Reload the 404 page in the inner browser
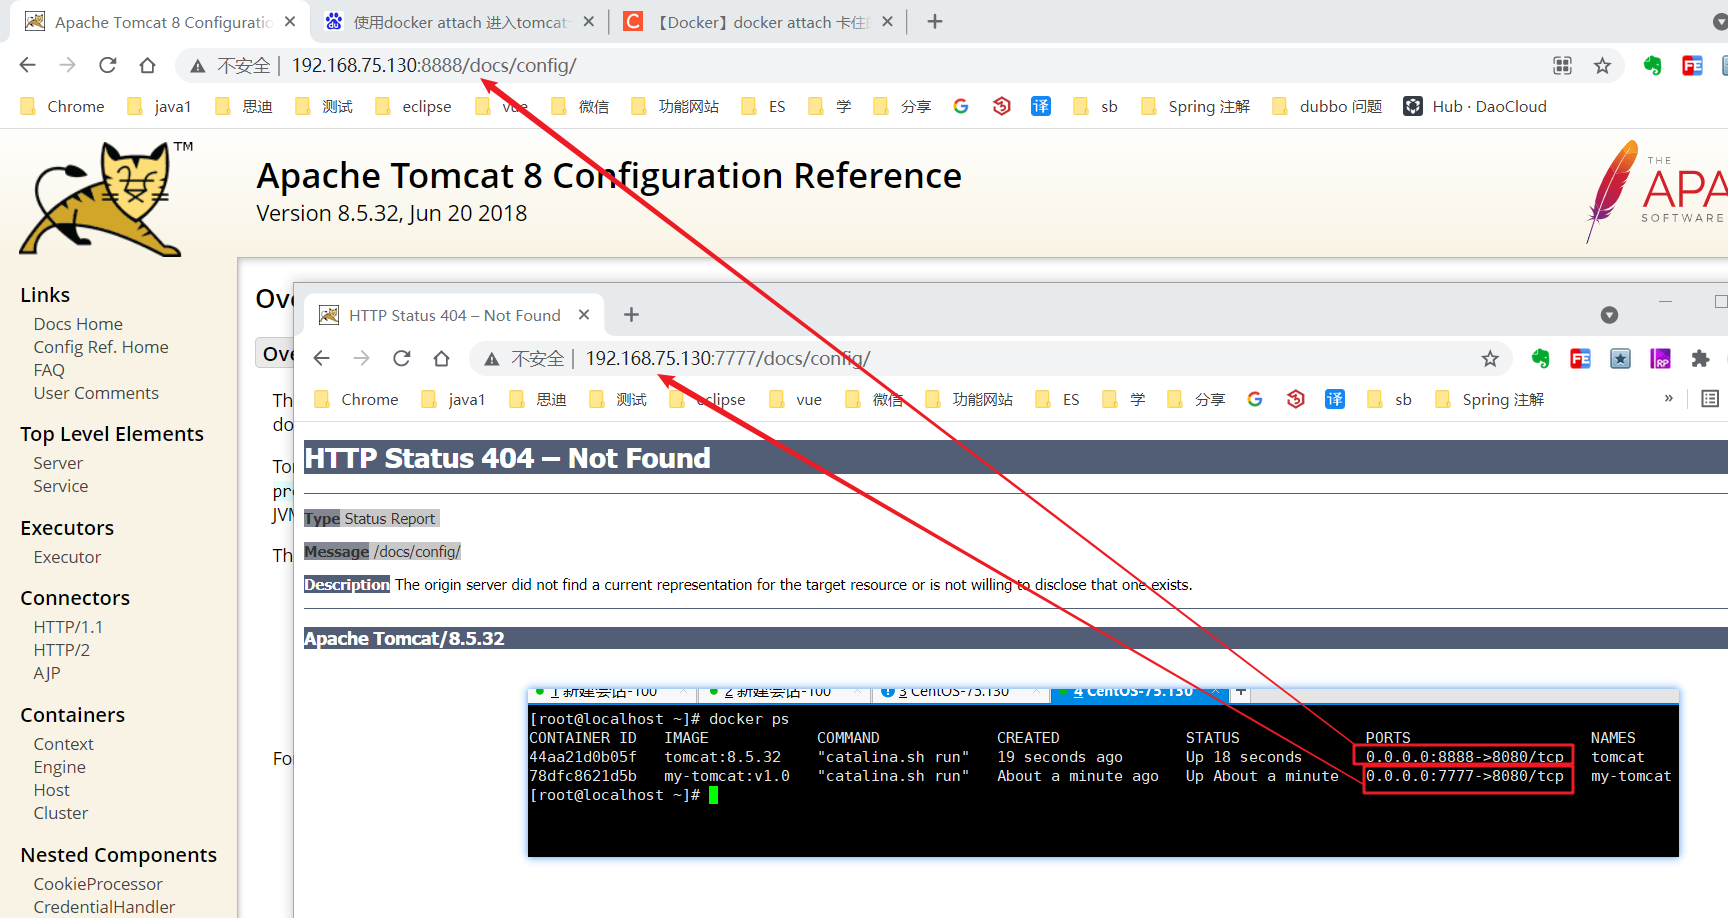 402,358
